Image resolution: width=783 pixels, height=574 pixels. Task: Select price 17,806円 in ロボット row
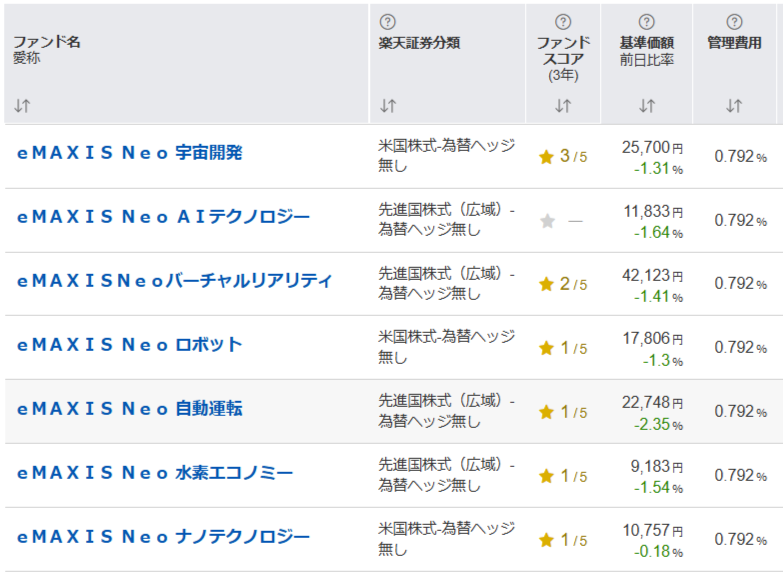pyautogui.click(x=652, y=339)
